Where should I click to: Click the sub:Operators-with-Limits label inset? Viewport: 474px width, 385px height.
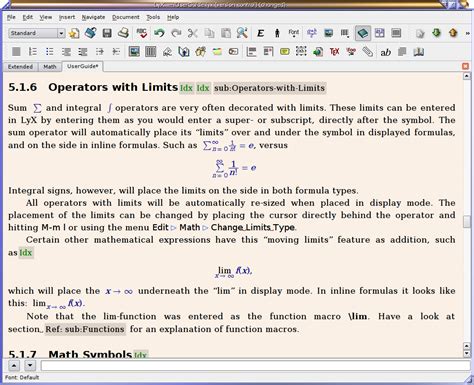[269, 88]
